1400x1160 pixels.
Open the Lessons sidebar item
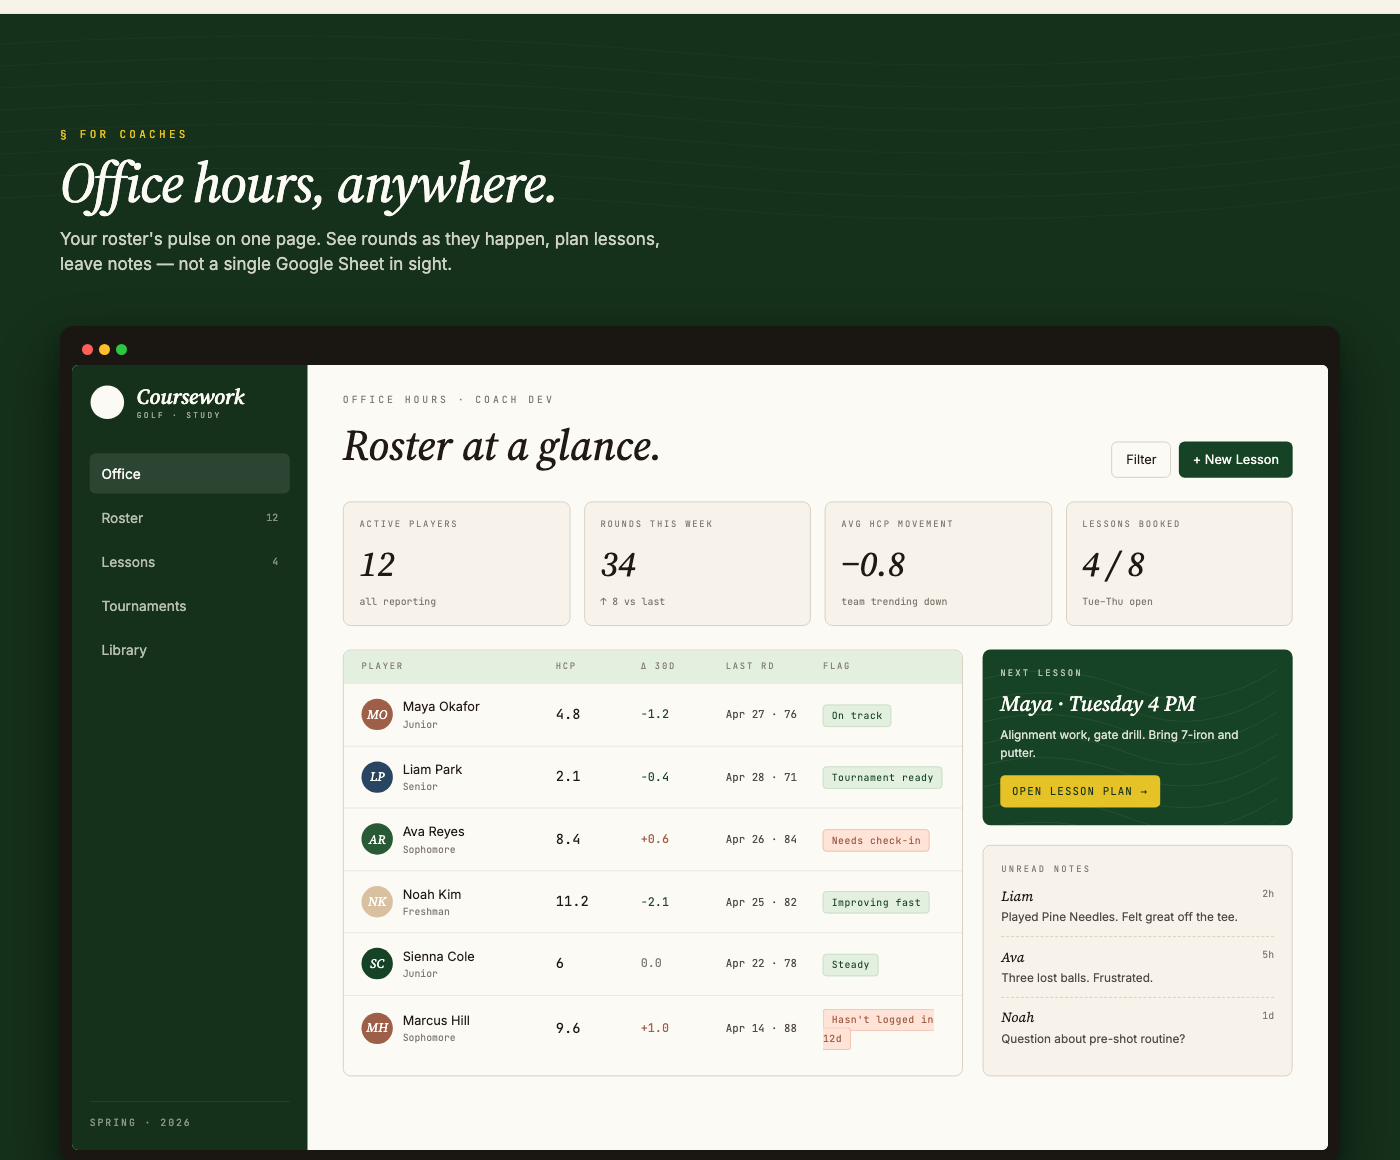pyautogui.click(x=189, y=561)
